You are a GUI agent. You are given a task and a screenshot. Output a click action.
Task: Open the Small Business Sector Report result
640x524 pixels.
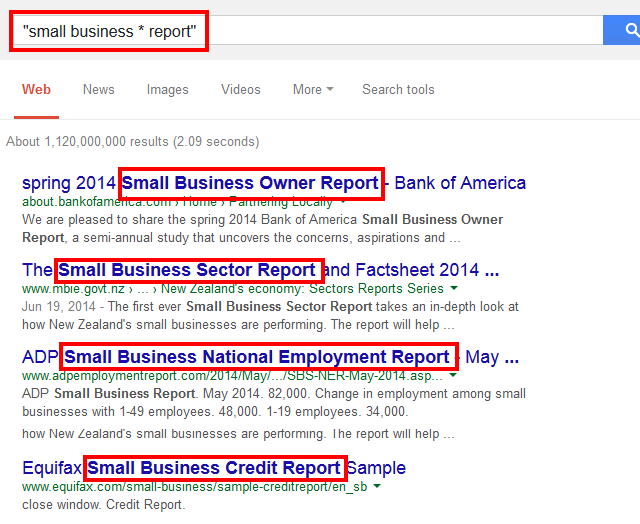260,270
